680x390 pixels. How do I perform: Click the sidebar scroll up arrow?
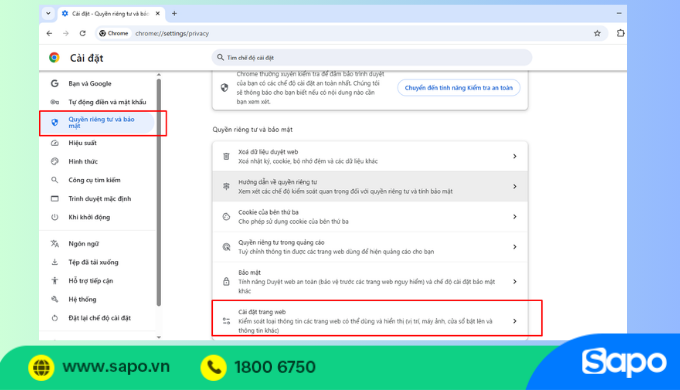[x=159, y=75]
